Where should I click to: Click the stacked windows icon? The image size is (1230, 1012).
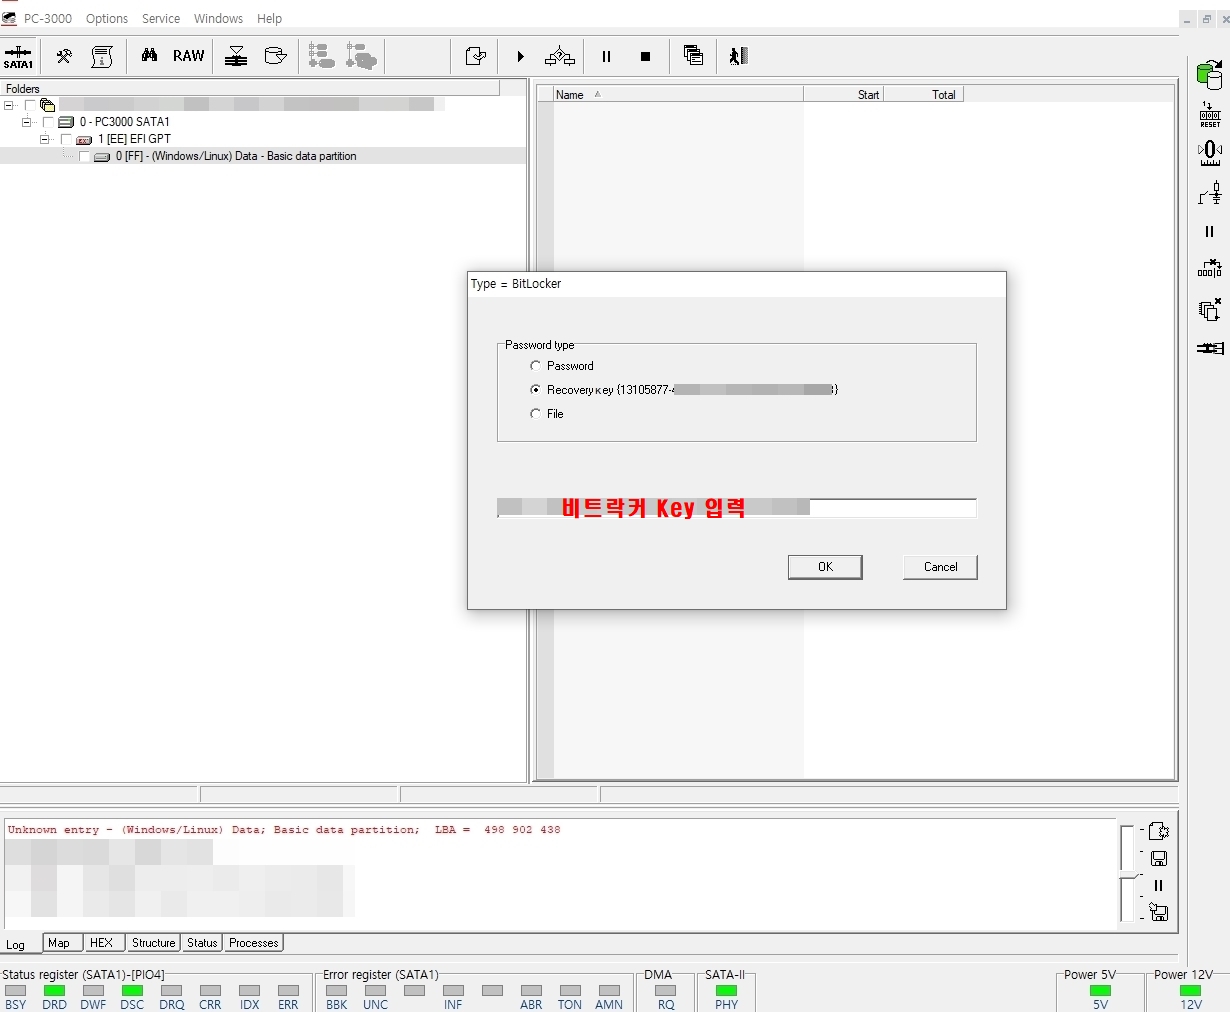click(x=693, y=56)
